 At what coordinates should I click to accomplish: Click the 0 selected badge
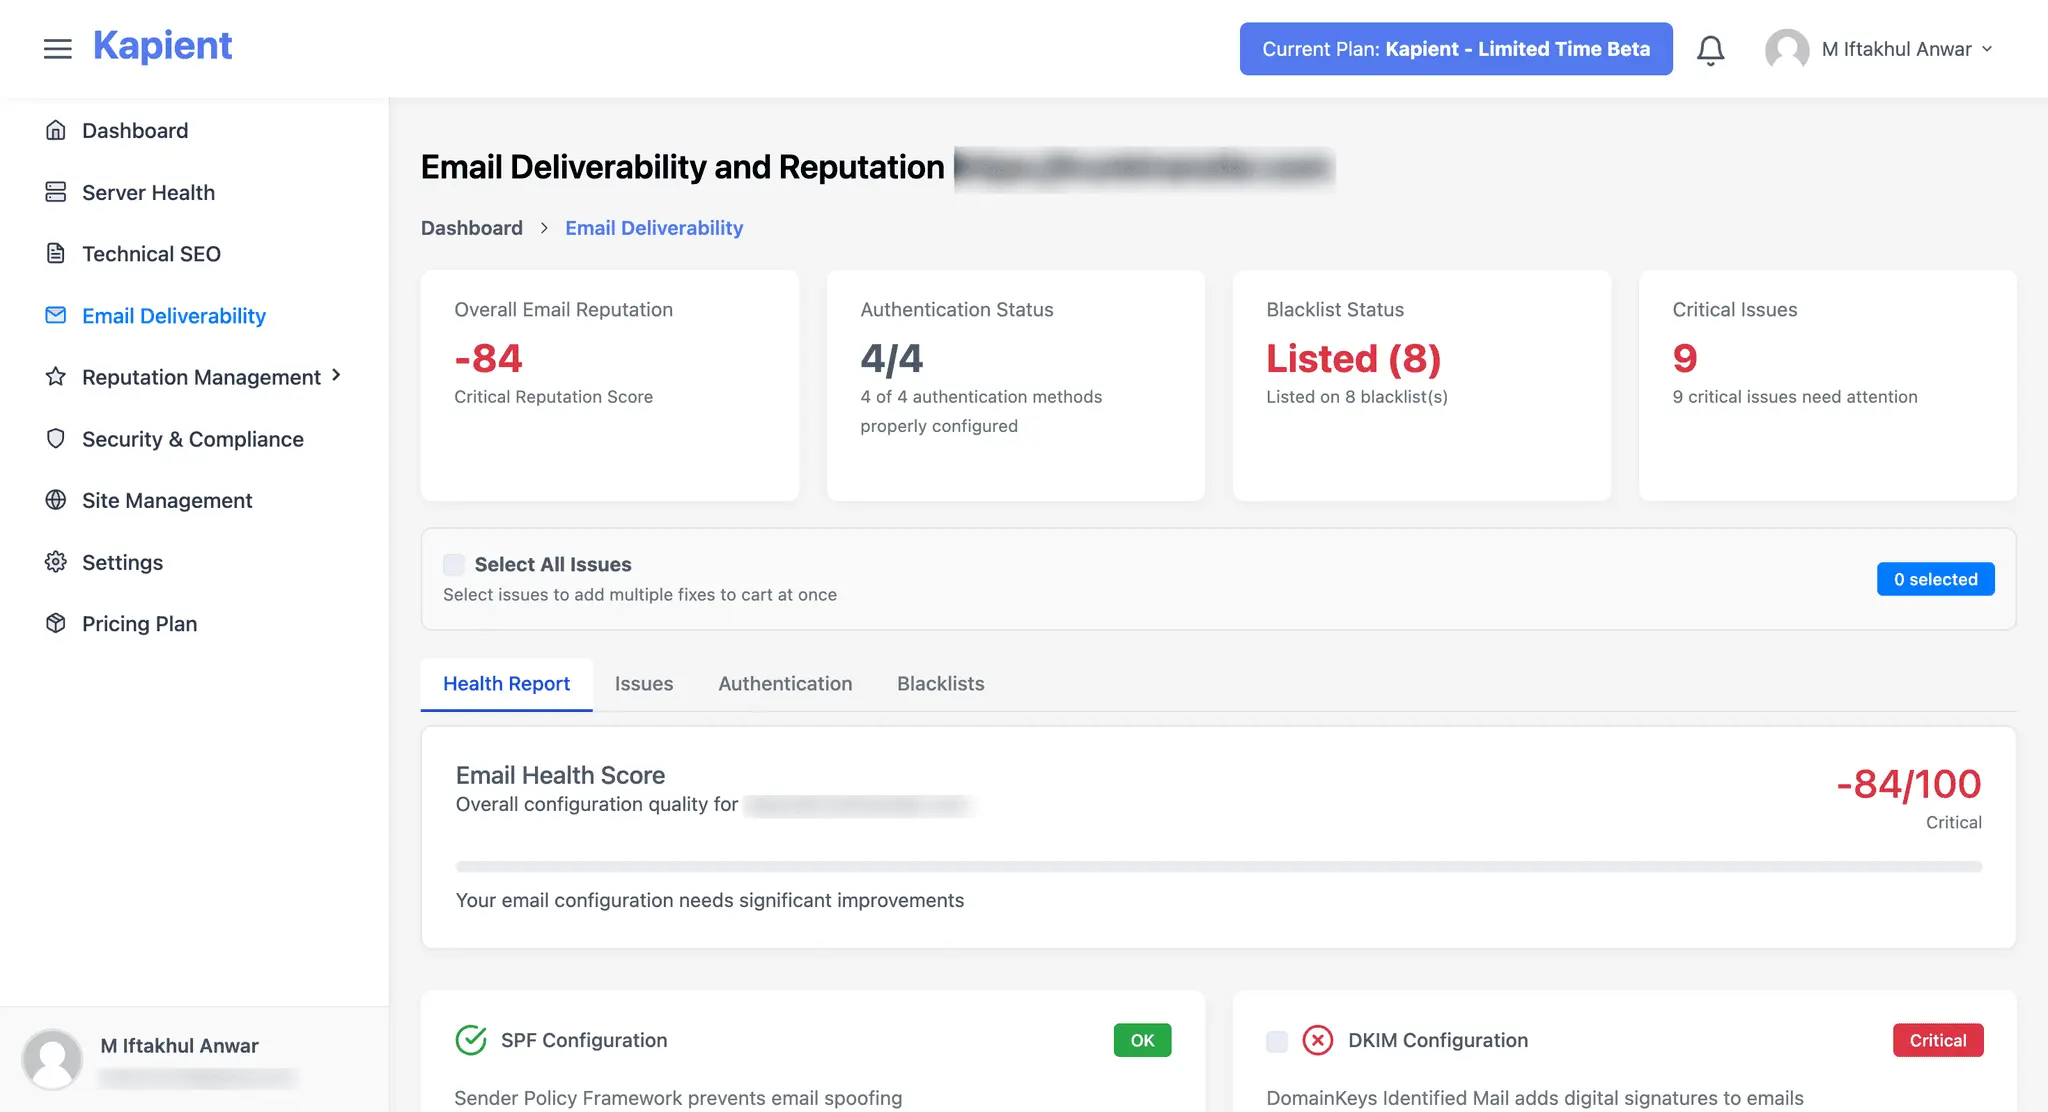tap(1935, 579)
